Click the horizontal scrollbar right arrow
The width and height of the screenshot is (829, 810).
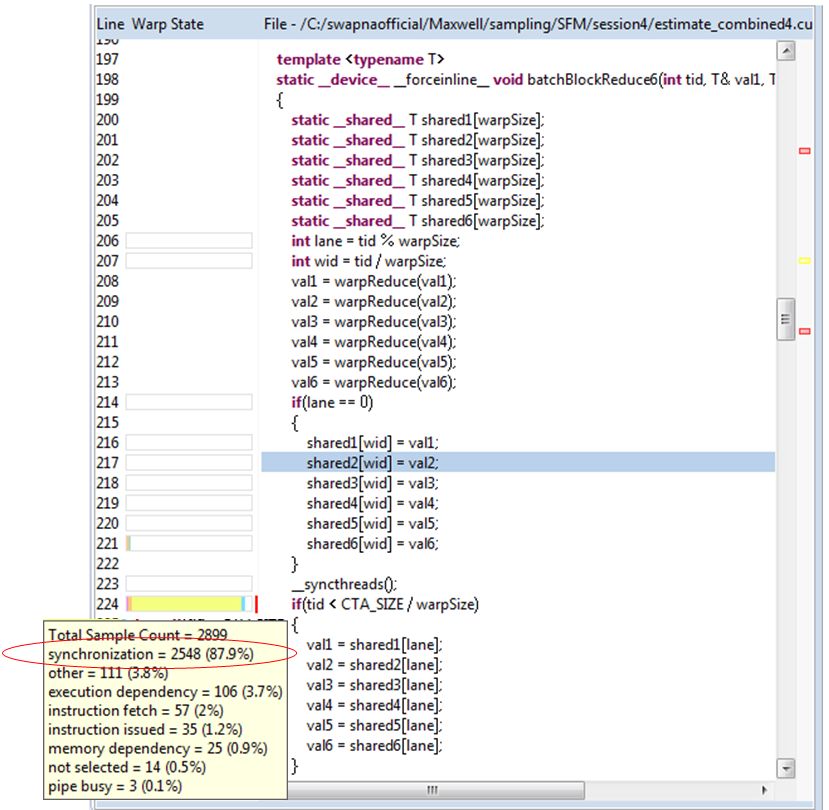tap(764, 790)
